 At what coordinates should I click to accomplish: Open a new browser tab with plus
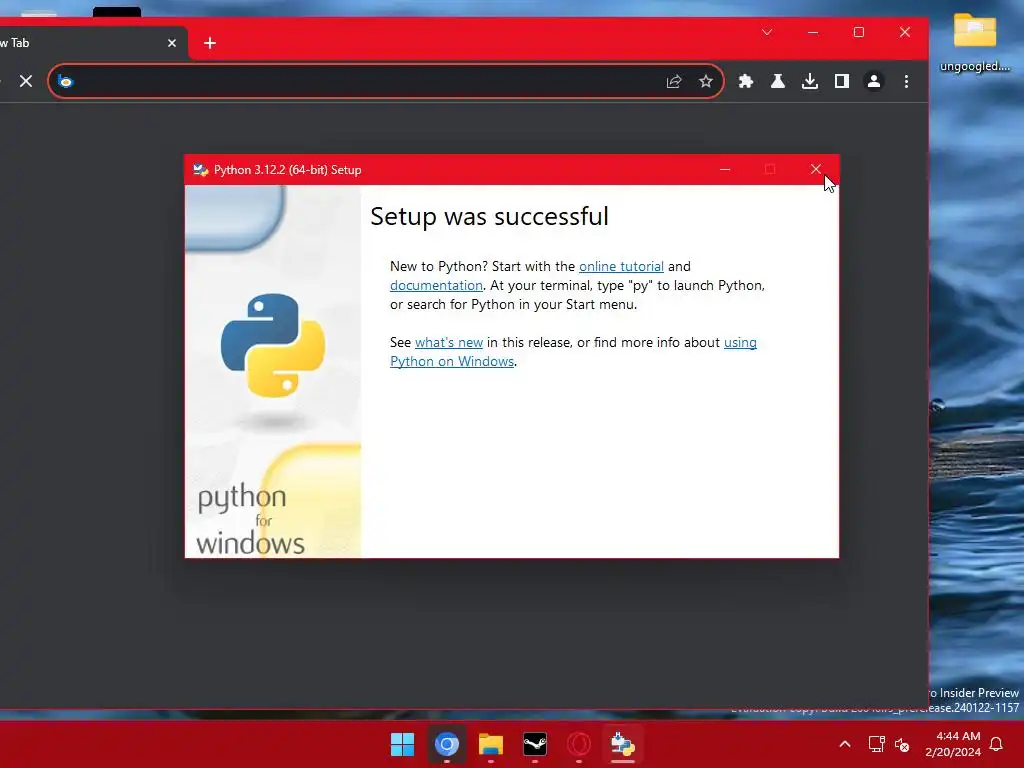(x=210, y=43)
